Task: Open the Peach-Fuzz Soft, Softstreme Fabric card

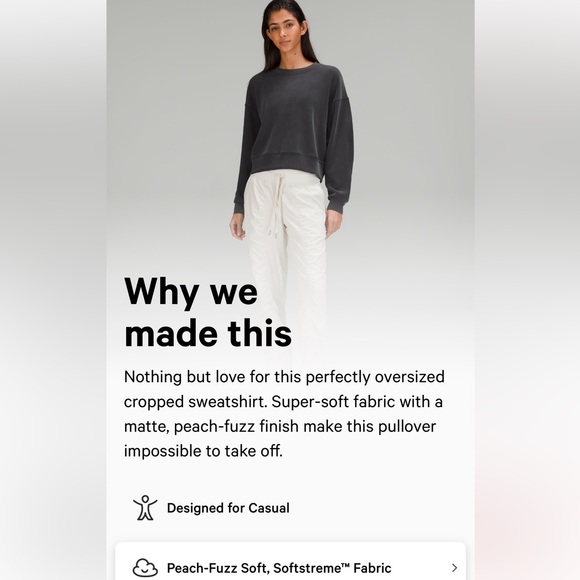Action: point(290,561)
